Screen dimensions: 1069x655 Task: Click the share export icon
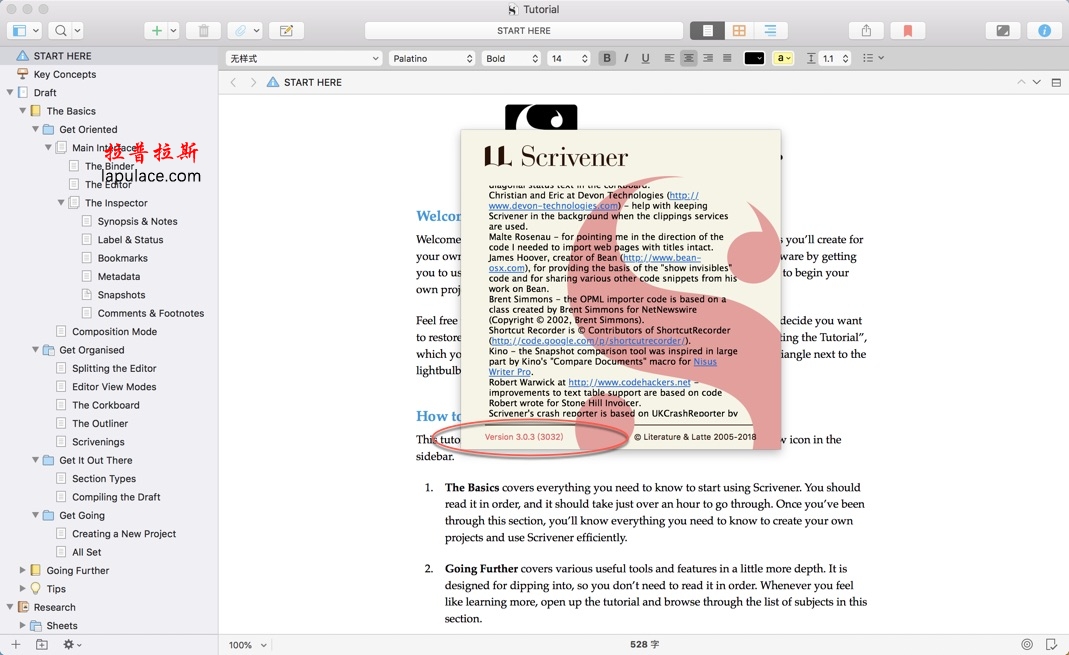point(866,31)
